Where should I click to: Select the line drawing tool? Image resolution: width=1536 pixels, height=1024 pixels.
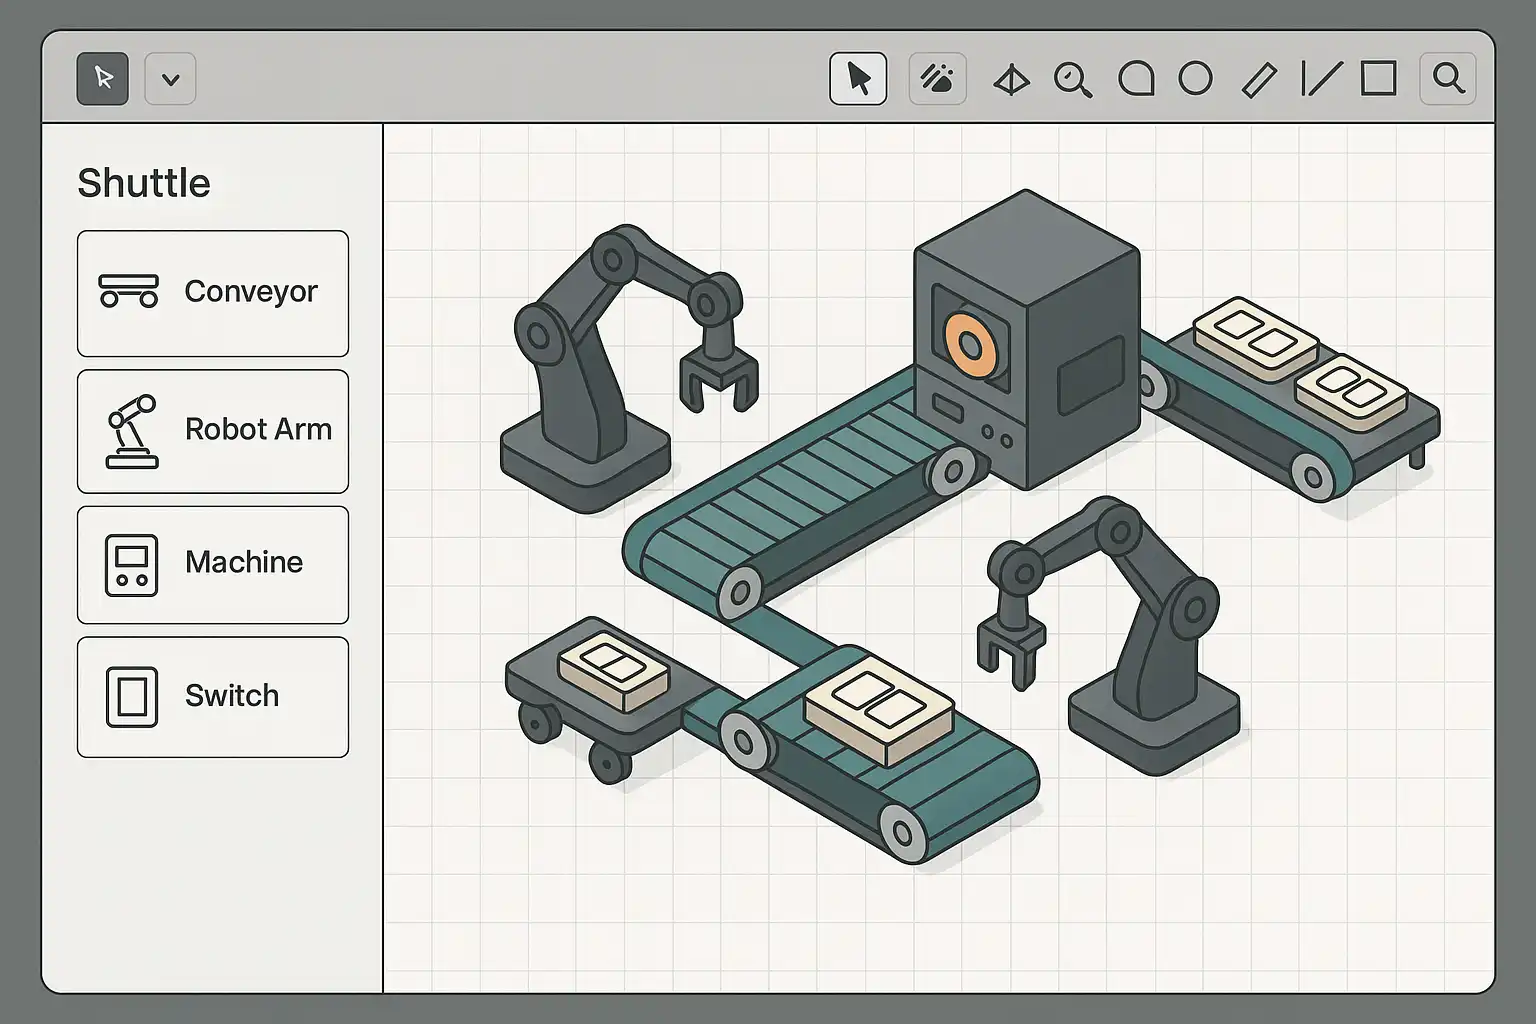(1320, 78)
